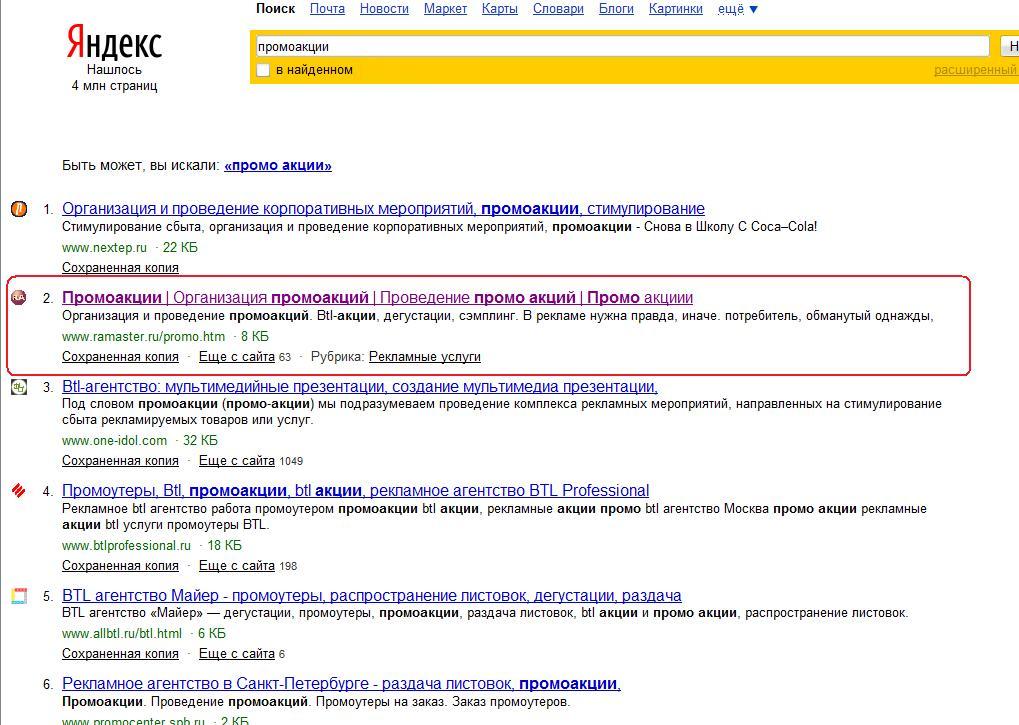Open "Сохраненная копия" for btlprofessional.ru result
Screen dimensions: 1019x725
coord(120,566)
